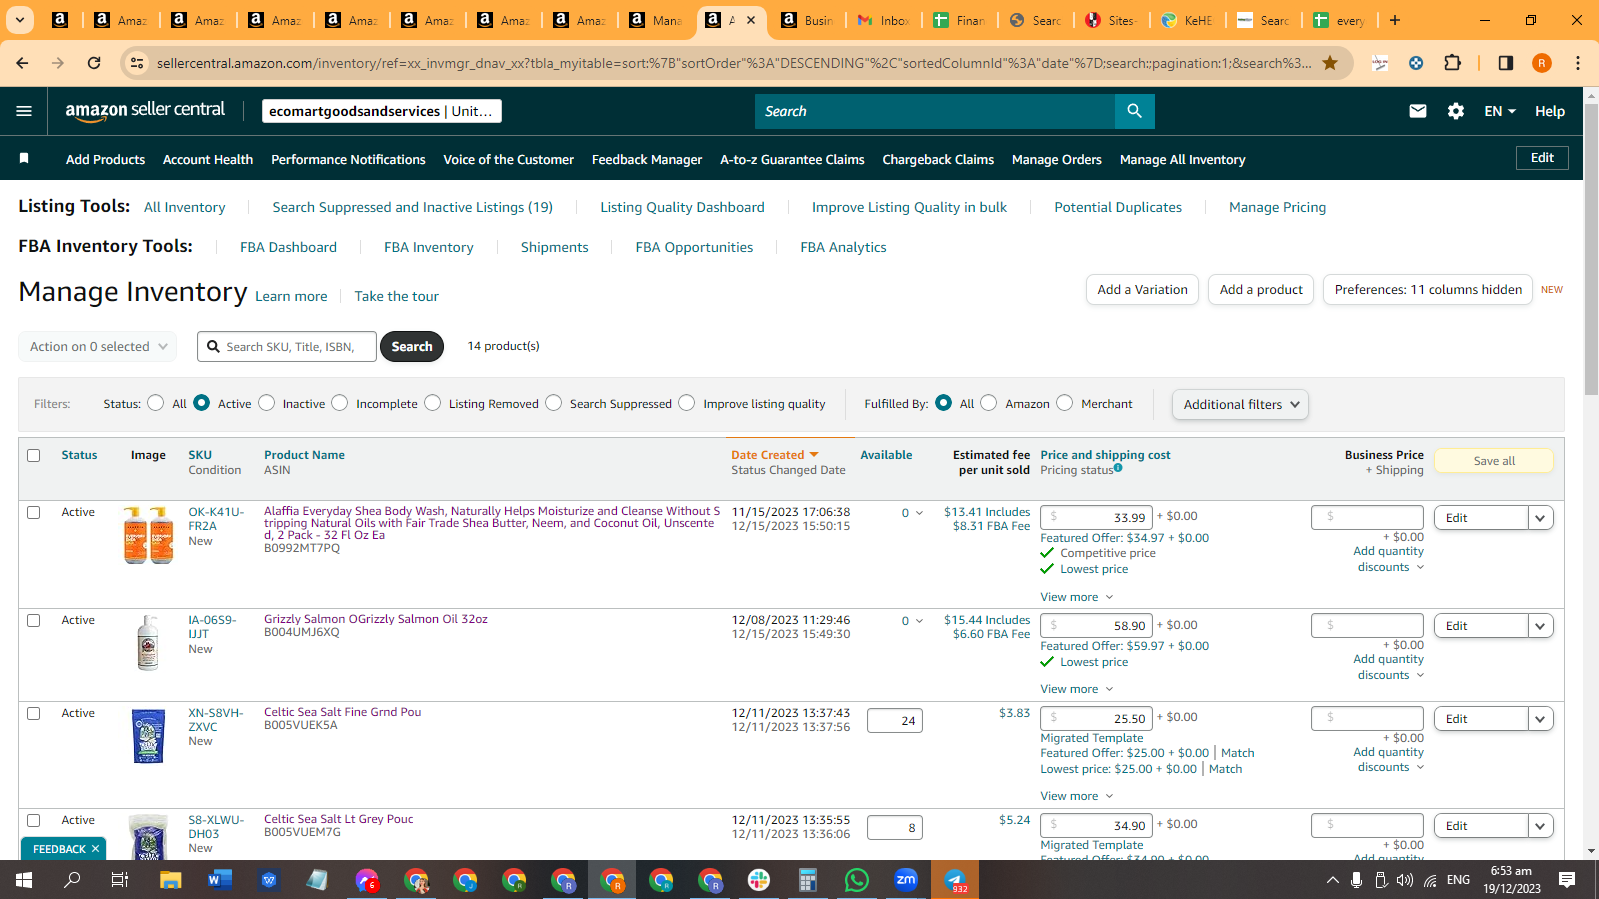Open Account Health page
The height and width of the screenshot is (899, 1599).
tap(208, 160)
